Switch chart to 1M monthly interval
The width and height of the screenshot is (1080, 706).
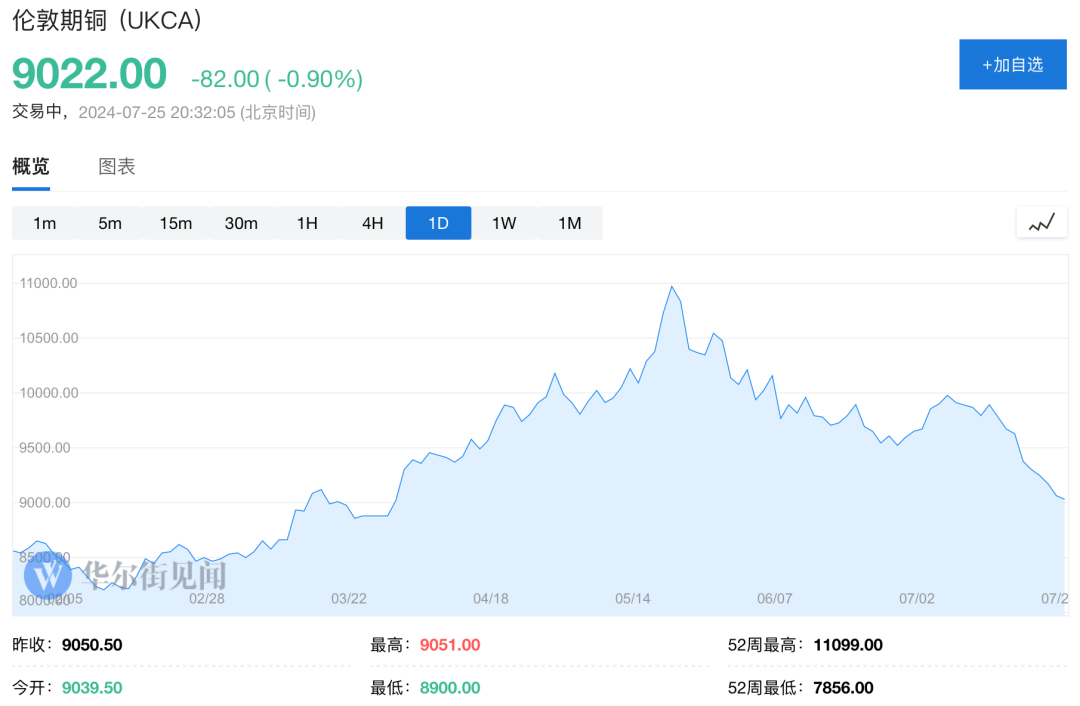pyautogui.click(x=569, y=223)
